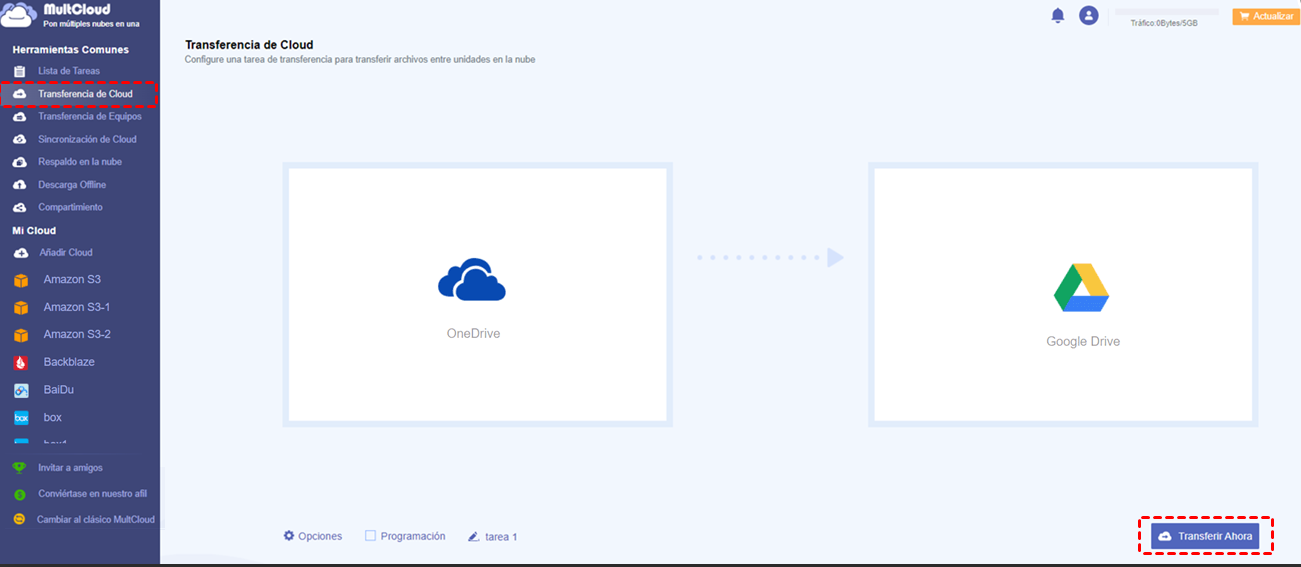The image size is (1301, 567).
Task: Click BaiDu cloud drive icon
Action: point(21,390)
